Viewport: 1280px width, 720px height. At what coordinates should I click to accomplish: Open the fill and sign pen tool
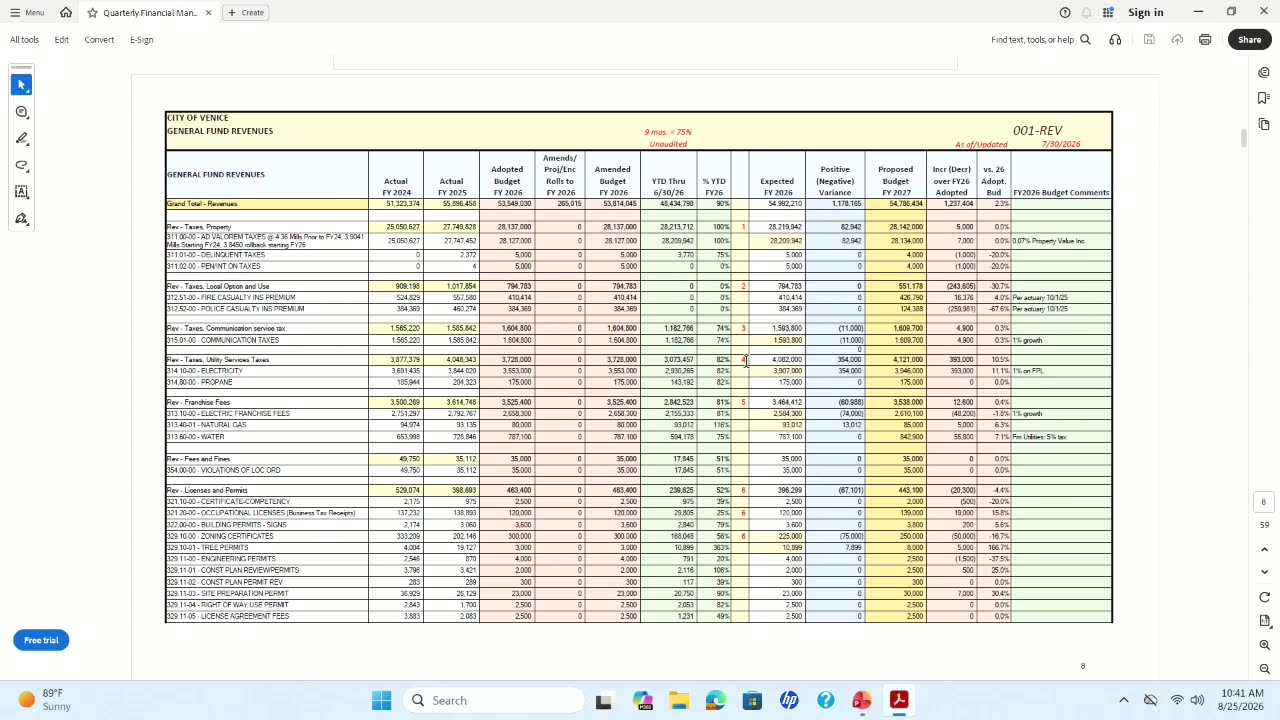[21, 219]
